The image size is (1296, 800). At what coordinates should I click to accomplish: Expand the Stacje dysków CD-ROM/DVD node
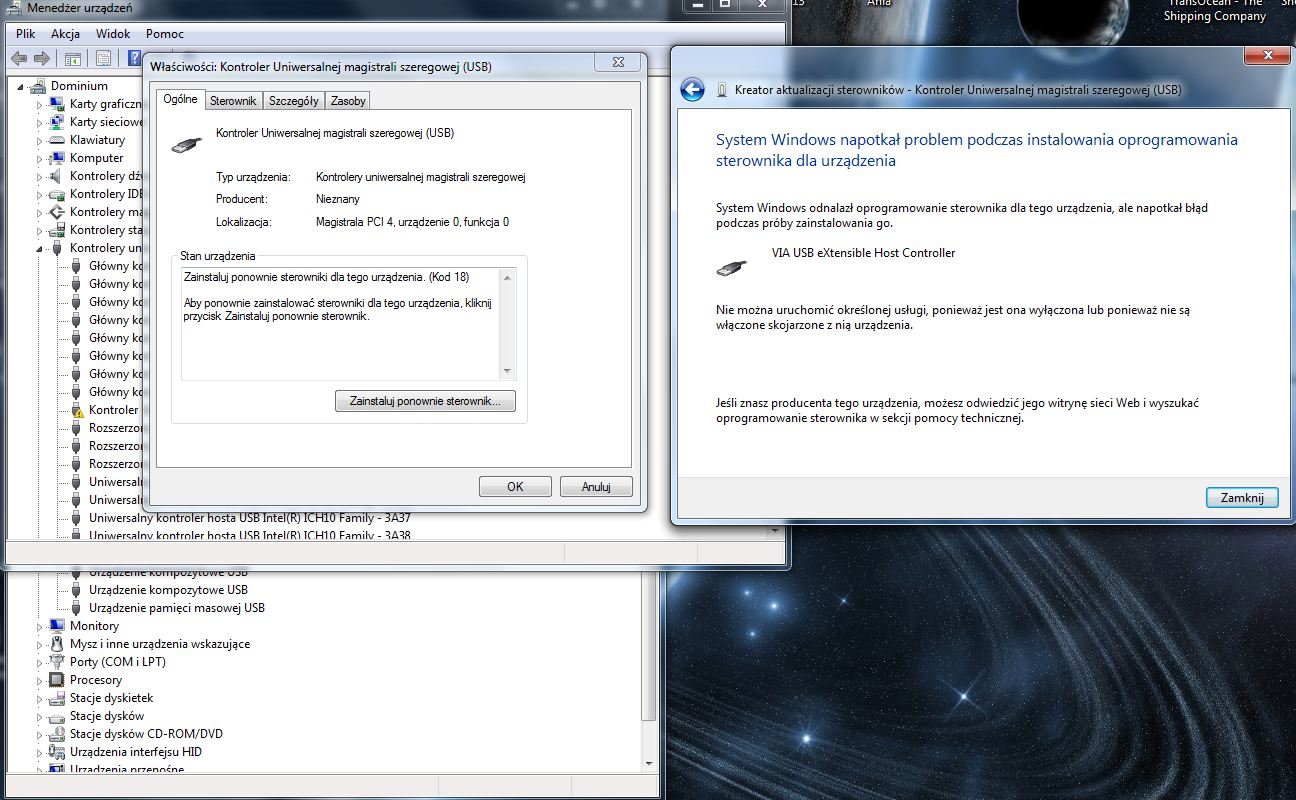coord(40,734)
